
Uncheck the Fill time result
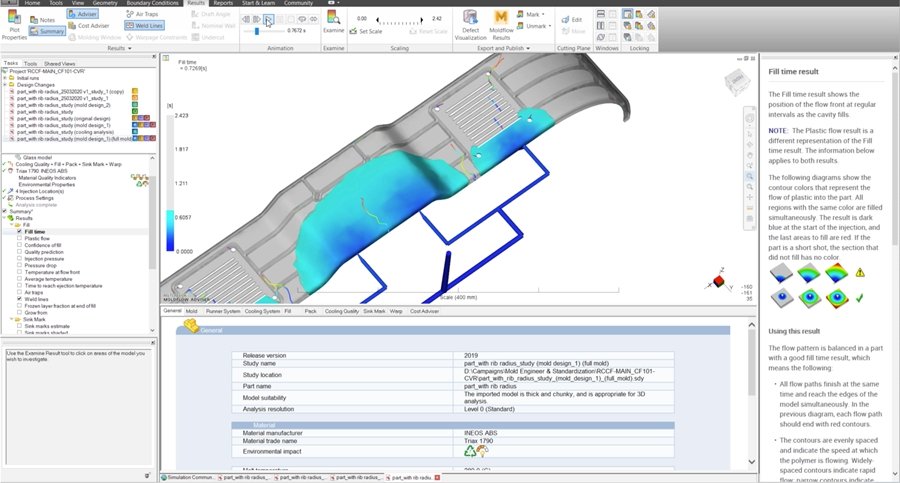[x=20, y=231]
